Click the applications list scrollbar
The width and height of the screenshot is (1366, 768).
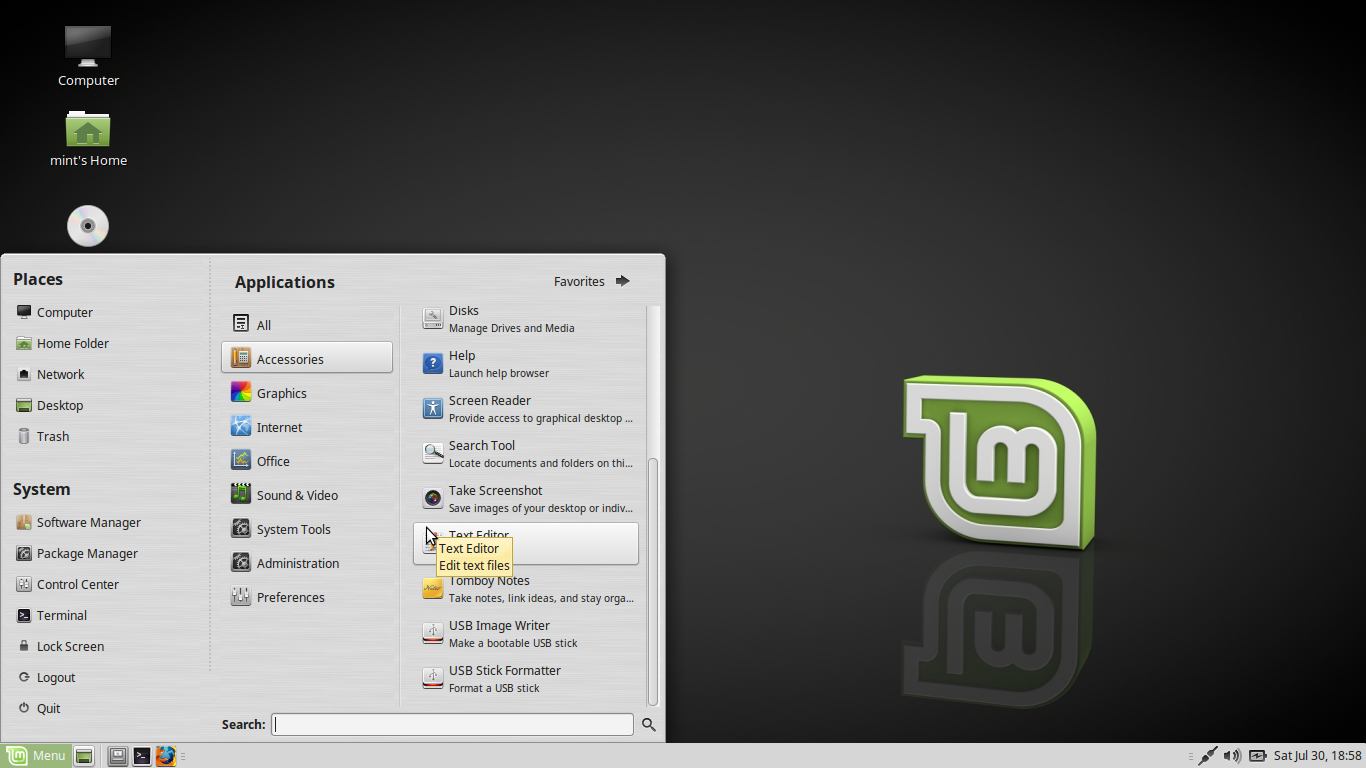click(653, 582)
